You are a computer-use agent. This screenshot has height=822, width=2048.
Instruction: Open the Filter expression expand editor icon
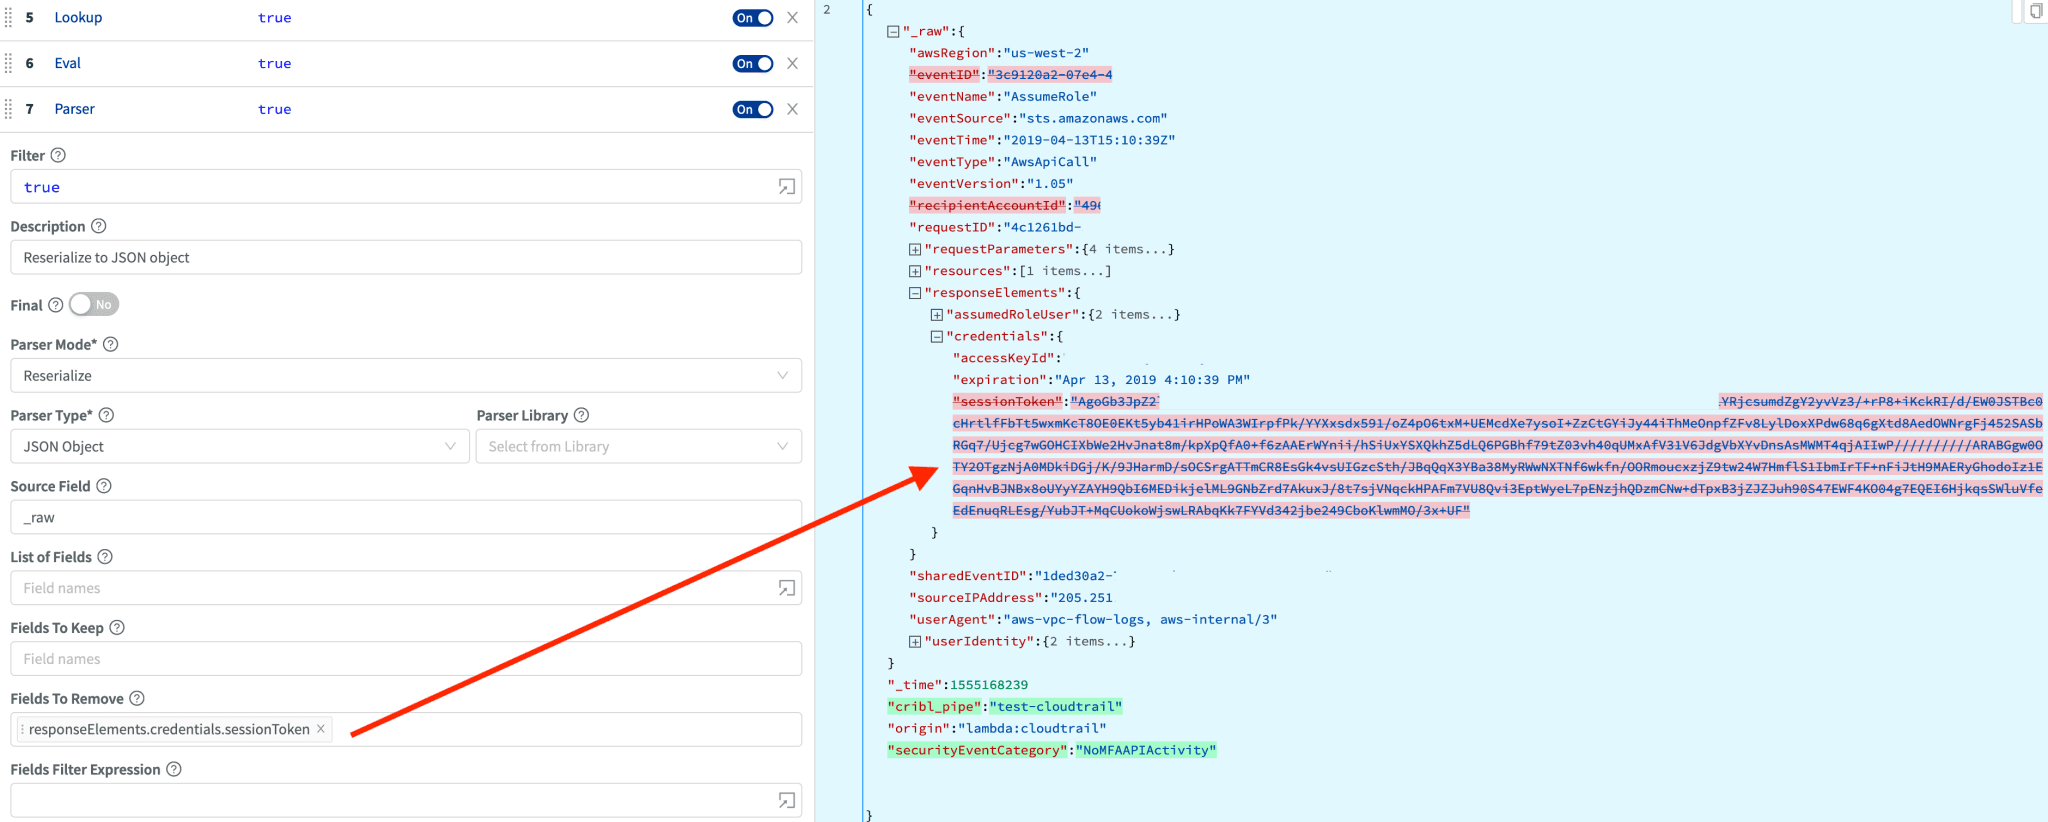[x=786, y=187]
